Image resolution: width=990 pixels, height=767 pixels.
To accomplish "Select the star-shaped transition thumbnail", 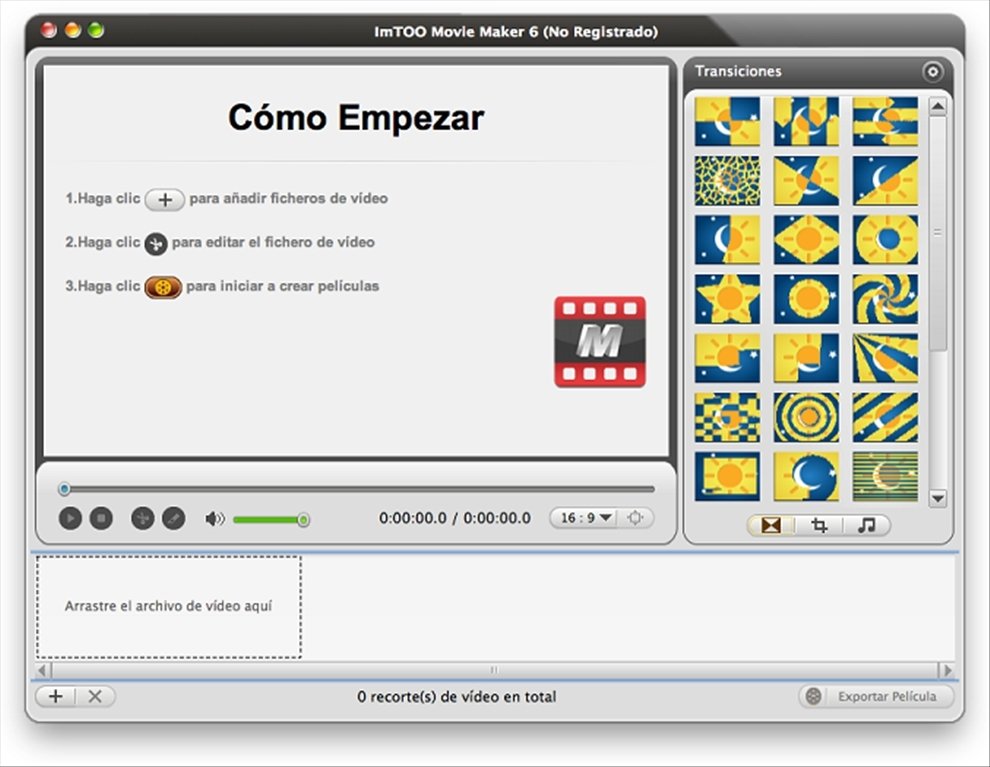I will click(x=727, y=299).
